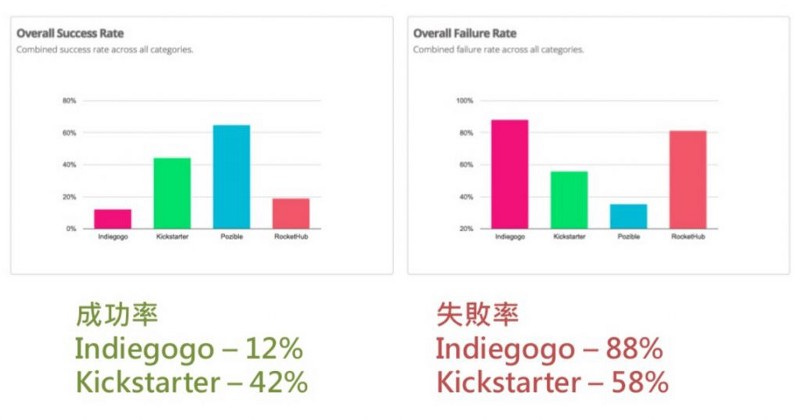Click the Indiegogo – 12% text
Image resolution: width=800 pixels, height=420 pixels.
(x=189, y=350)
